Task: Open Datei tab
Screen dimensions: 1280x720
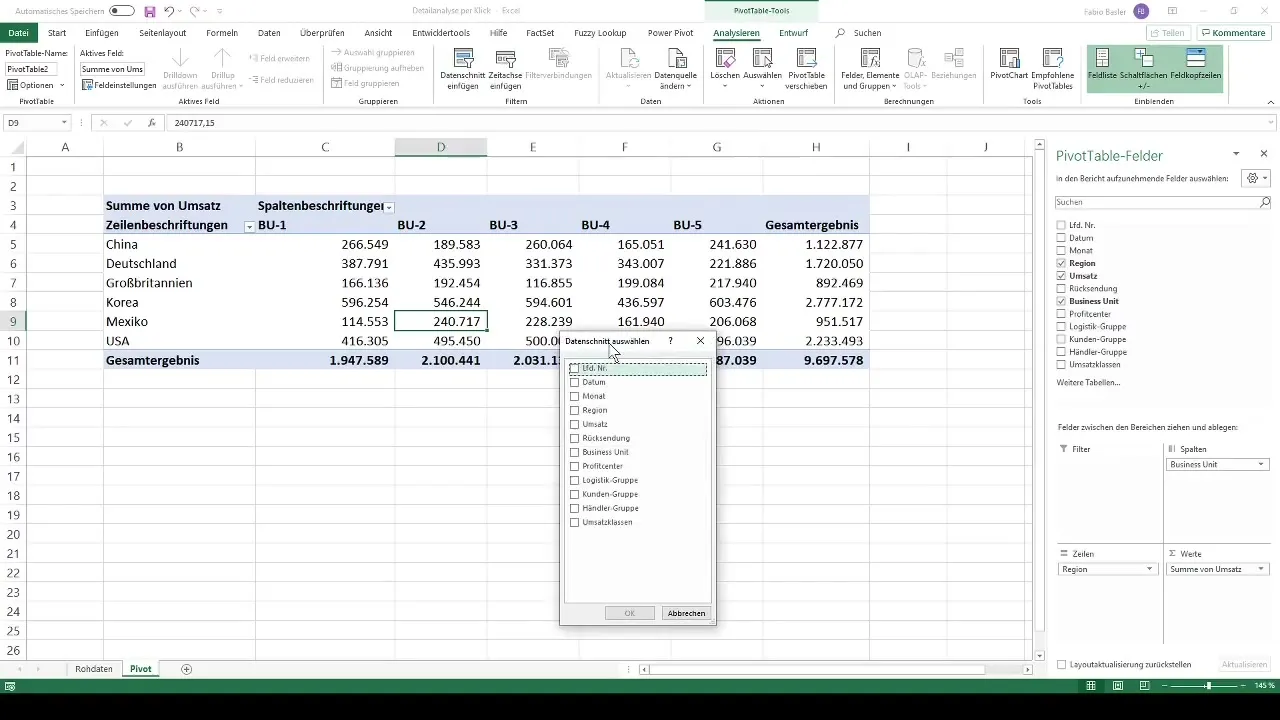Action: tap(18, 33)
